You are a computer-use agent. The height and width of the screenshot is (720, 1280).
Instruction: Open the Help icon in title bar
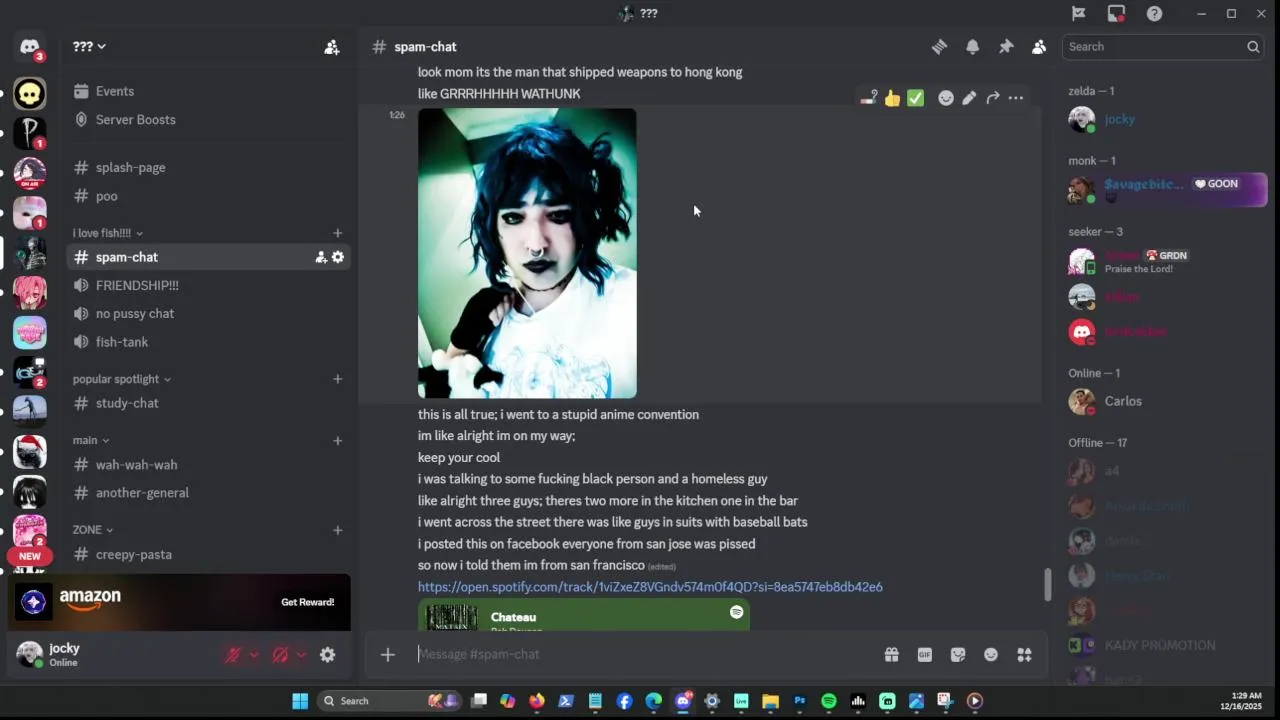tap(1154, 13)
